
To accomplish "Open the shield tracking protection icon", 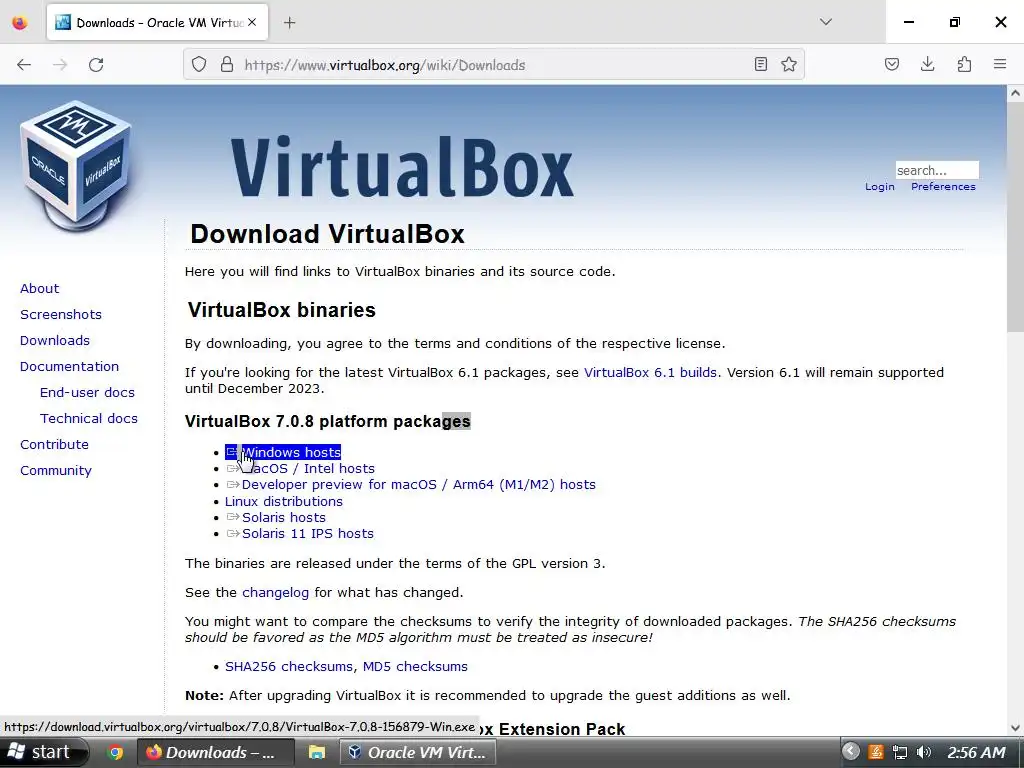I will 199,65.
